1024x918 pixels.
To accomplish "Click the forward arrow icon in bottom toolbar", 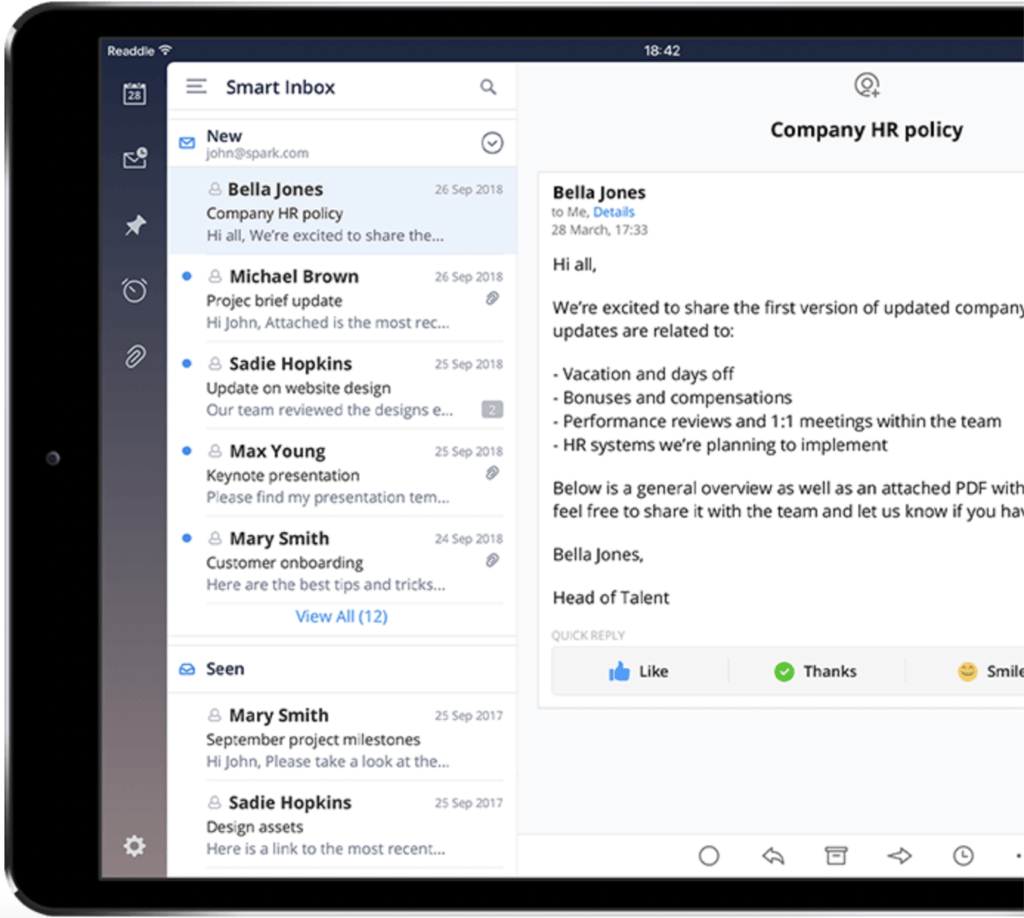I will (x=899, y=855).
